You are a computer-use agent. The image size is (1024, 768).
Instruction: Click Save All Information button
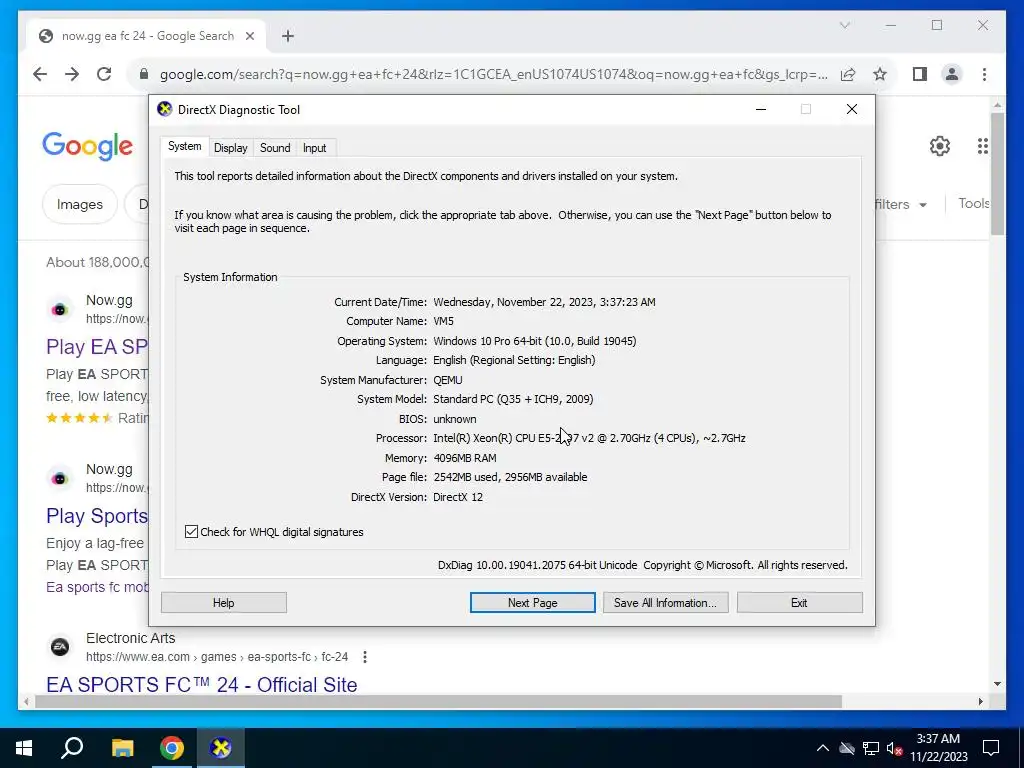tap(665, 603)
